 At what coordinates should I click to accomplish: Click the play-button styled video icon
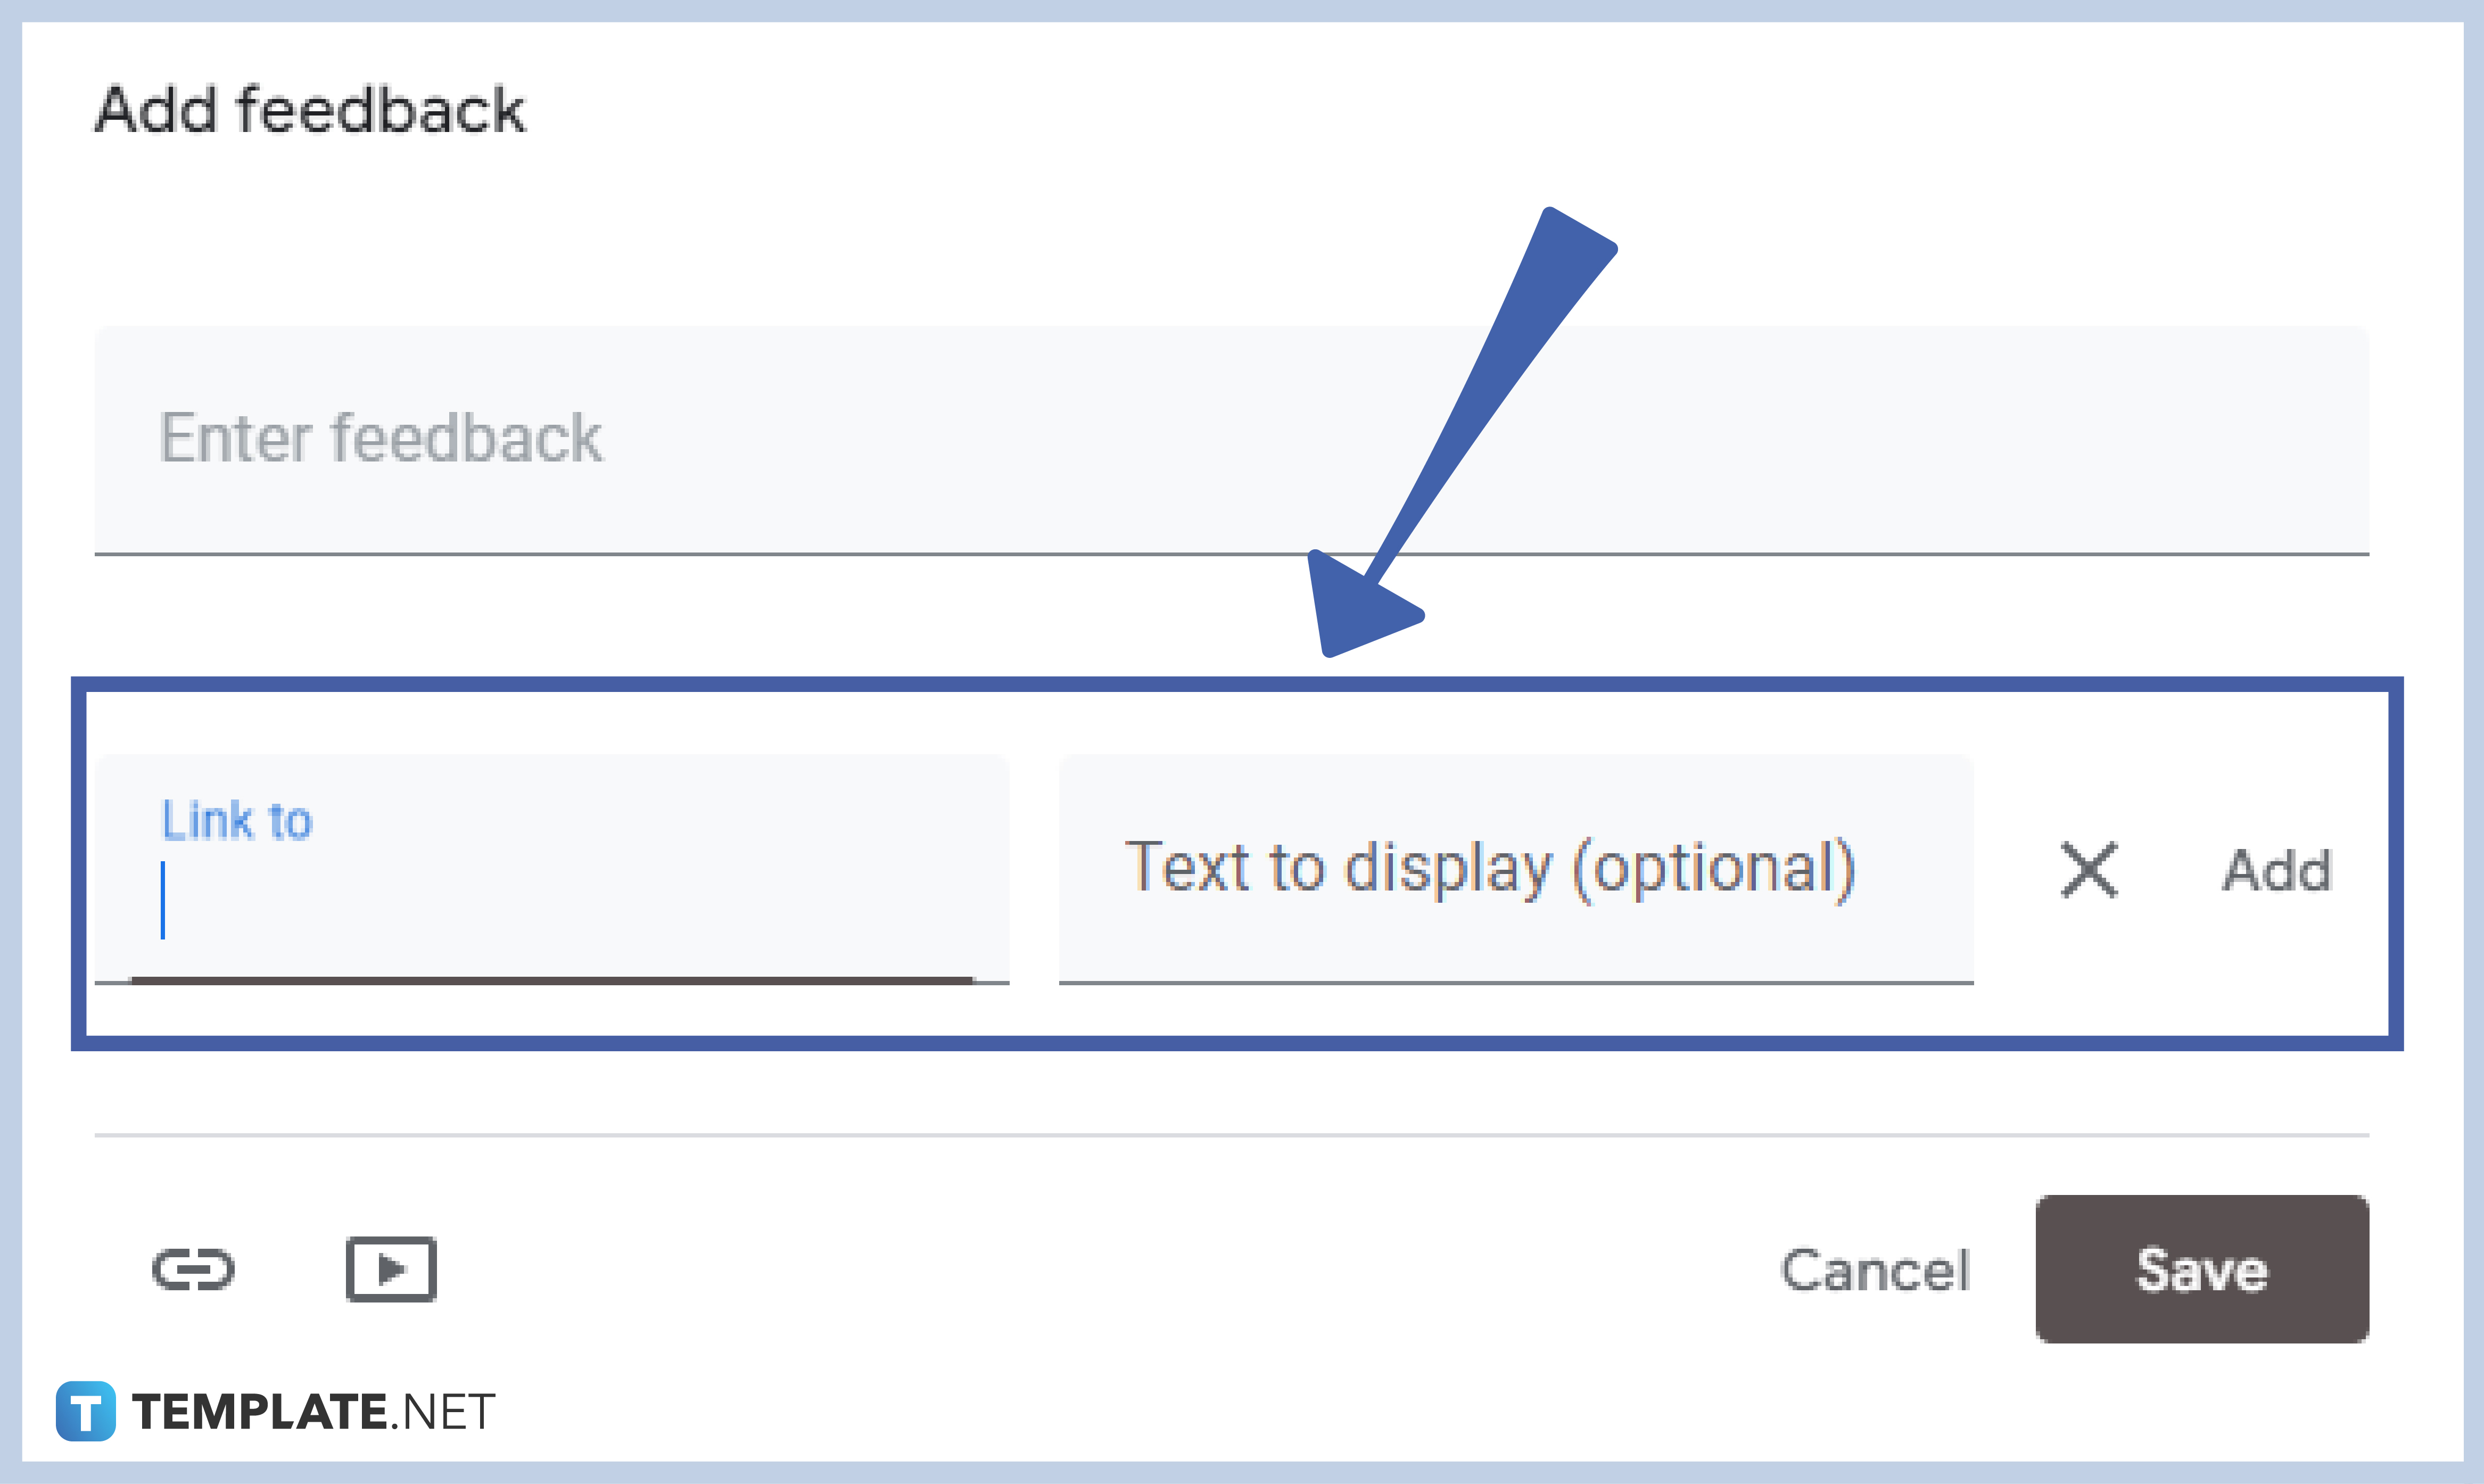pos(392,1270)
